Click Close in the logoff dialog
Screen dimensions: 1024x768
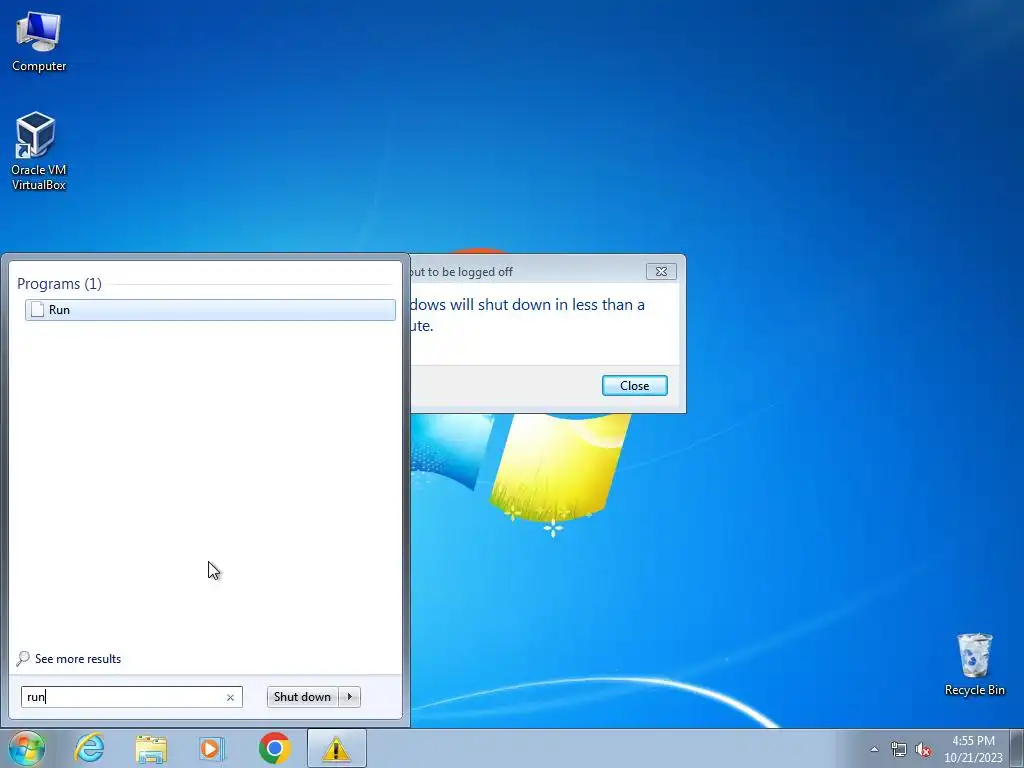point(635,385)
